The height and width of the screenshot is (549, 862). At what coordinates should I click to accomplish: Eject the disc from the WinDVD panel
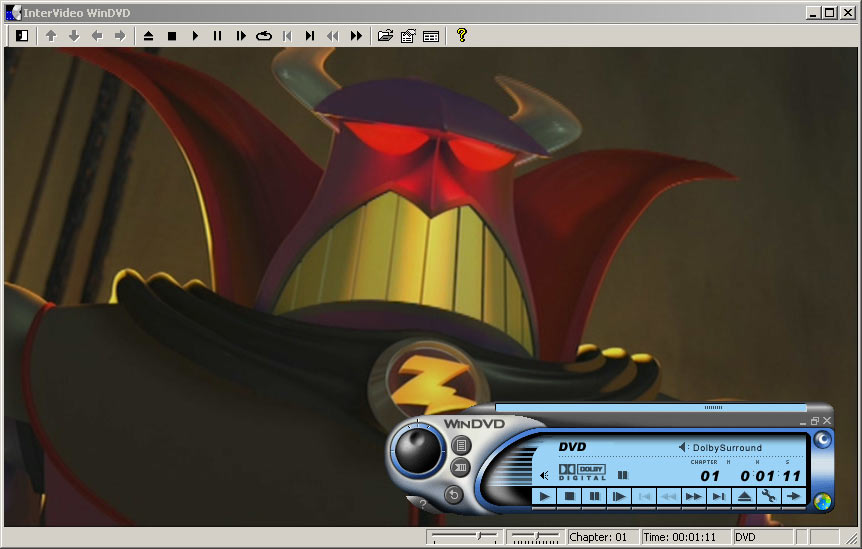[744, 497]
